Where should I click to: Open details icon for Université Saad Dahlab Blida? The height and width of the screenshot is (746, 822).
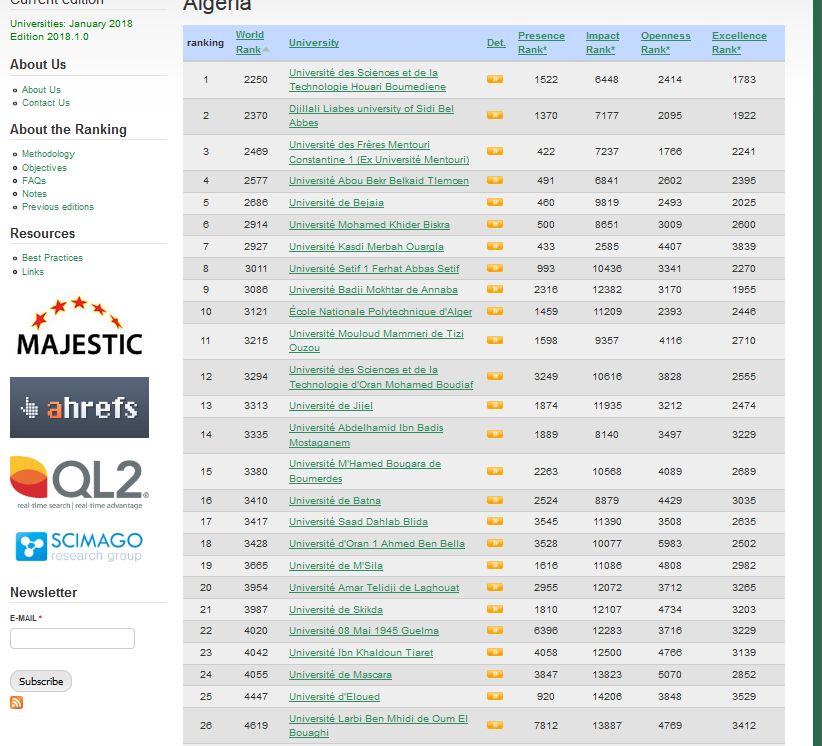coord(494,521)
